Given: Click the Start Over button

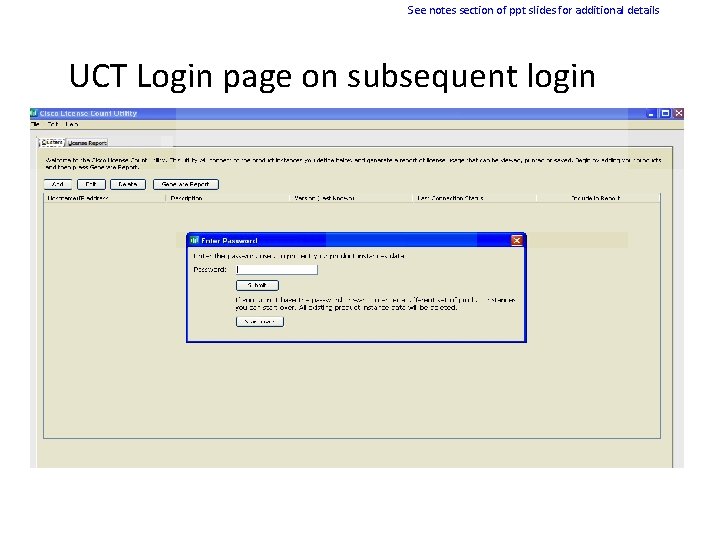Looking at the screenshot, I should tap(259, 321).
